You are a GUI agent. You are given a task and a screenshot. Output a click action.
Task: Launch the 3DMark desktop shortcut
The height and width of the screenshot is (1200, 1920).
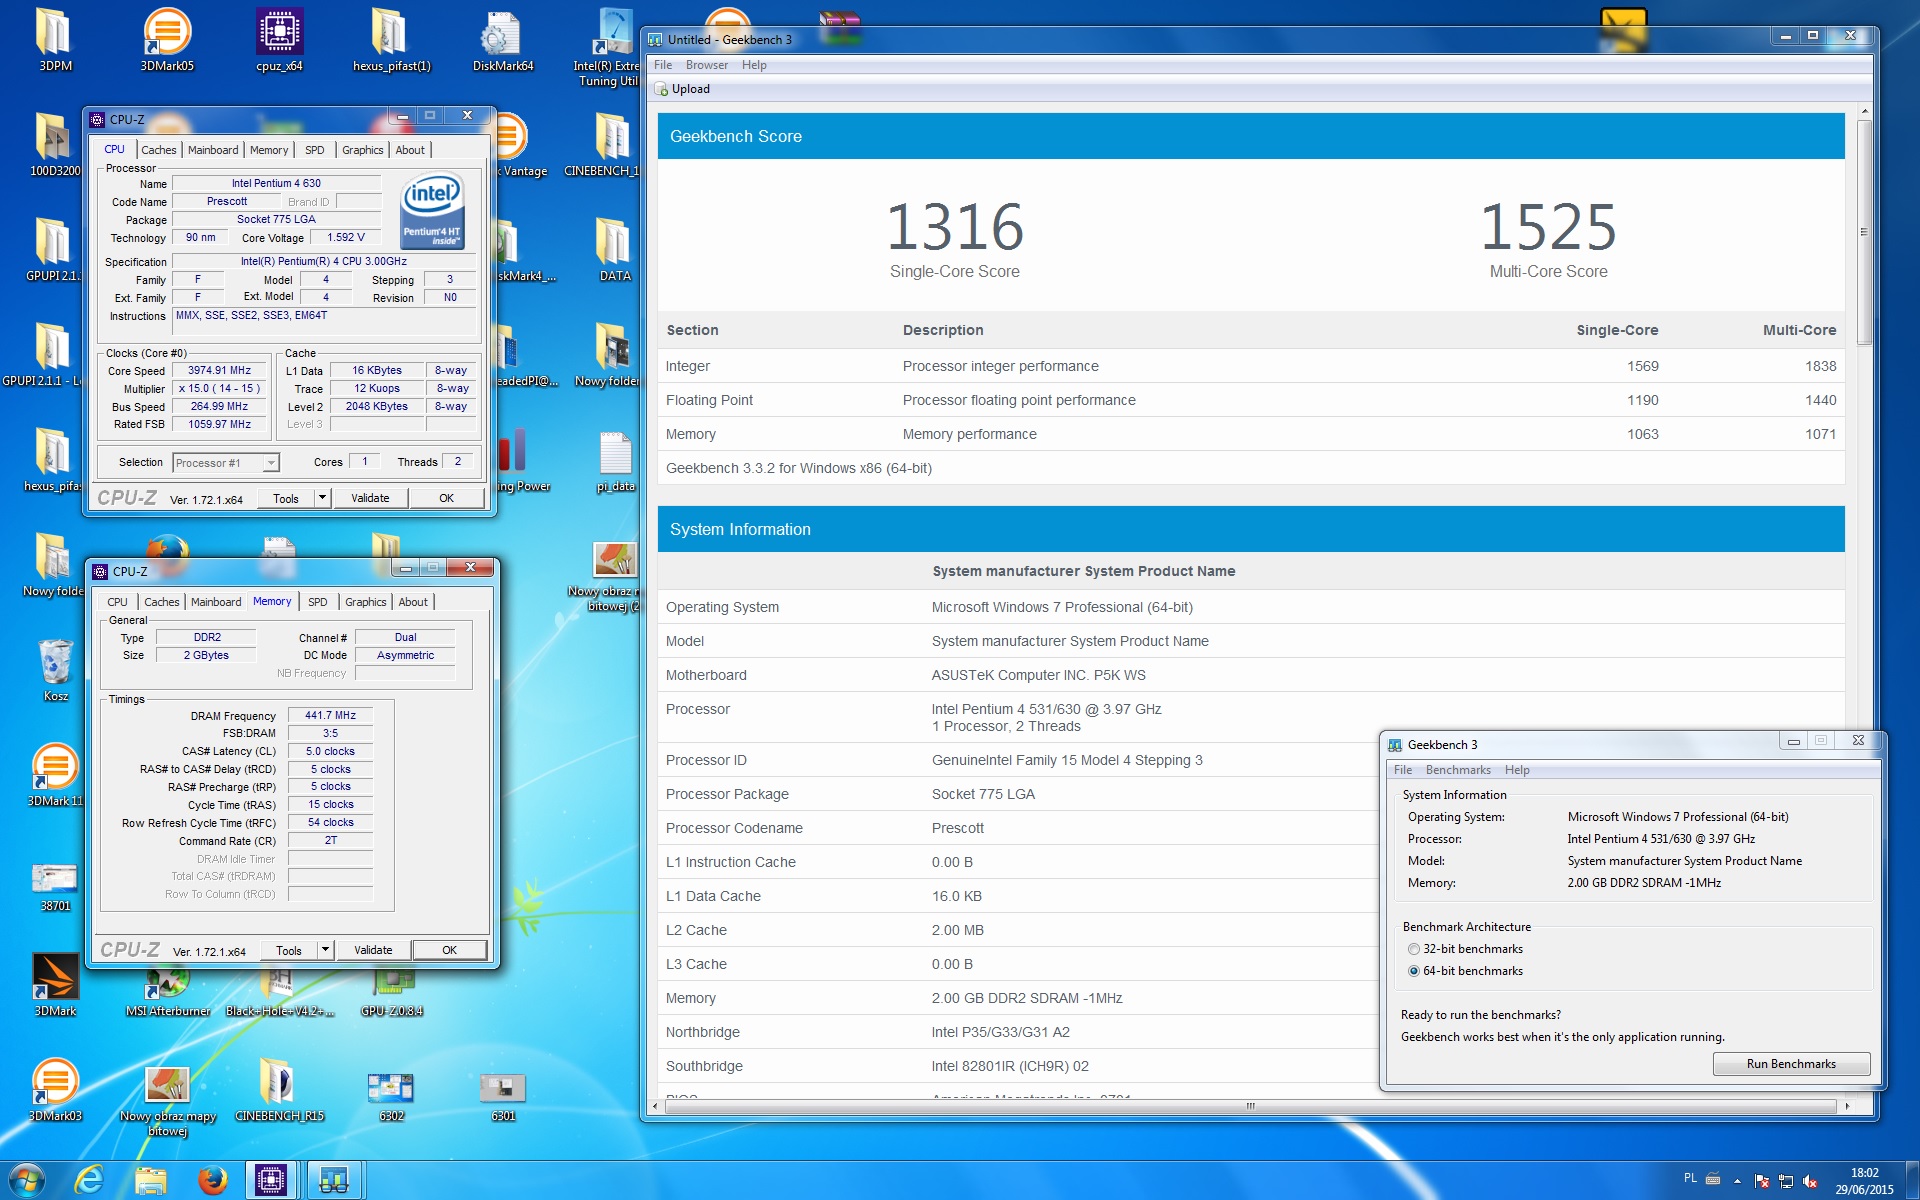click(x=55, y=985)
